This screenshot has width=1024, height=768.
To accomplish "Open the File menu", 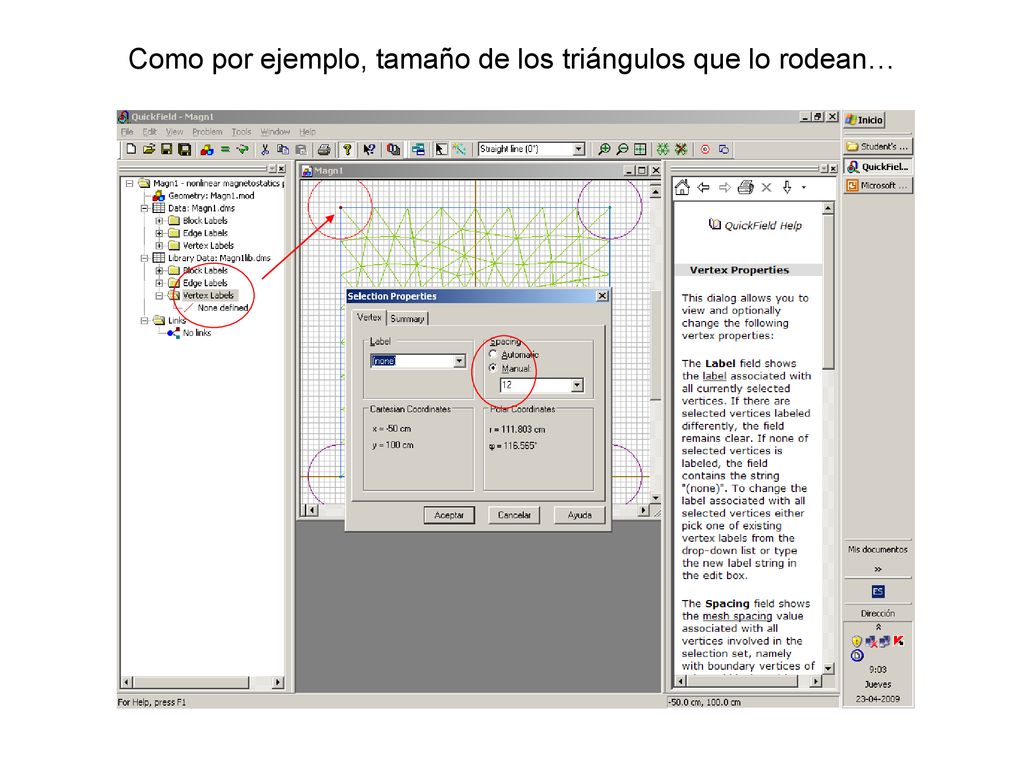I will 127,131.
